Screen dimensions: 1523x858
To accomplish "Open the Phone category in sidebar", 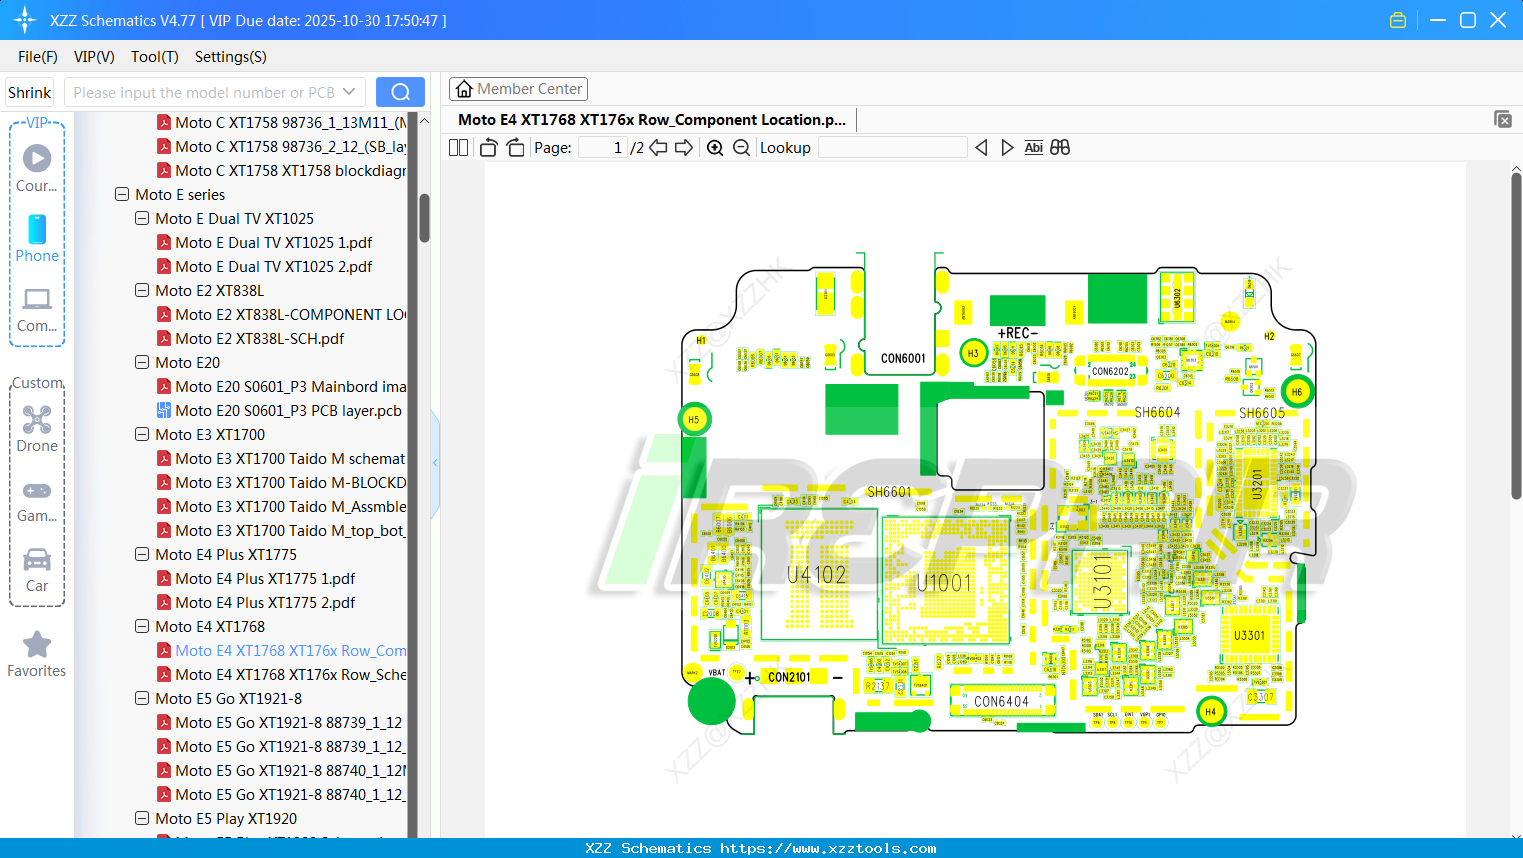I will pyautogui.click(x=37, y=239).
